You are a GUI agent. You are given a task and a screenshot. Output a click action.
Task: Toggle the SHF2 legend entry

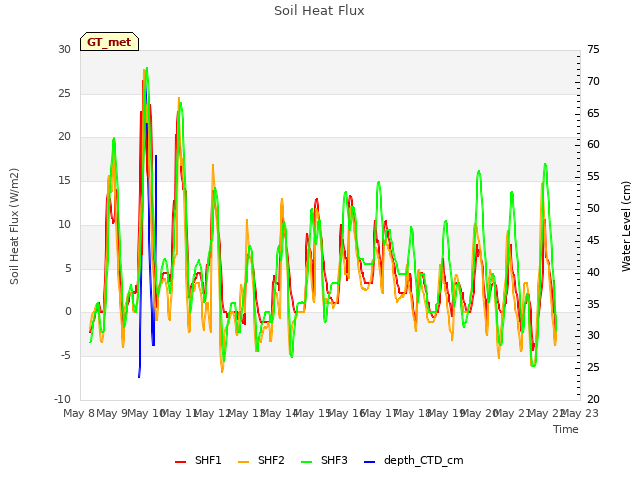click(x=261, y=460)
